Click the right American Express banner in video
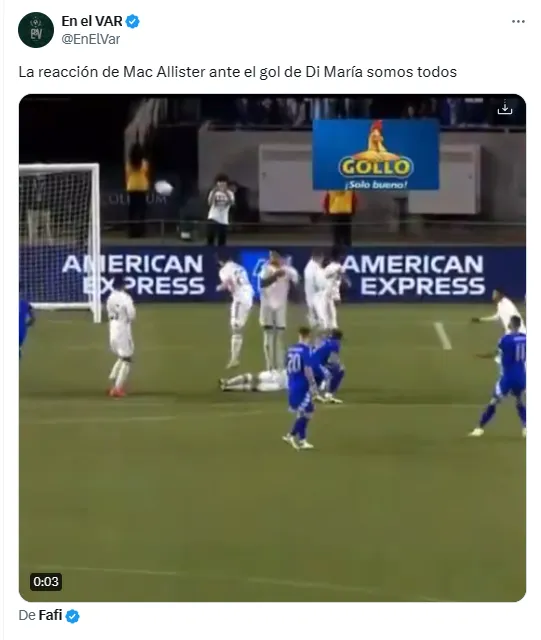This screenshot has width=541, height=640. 413,275
